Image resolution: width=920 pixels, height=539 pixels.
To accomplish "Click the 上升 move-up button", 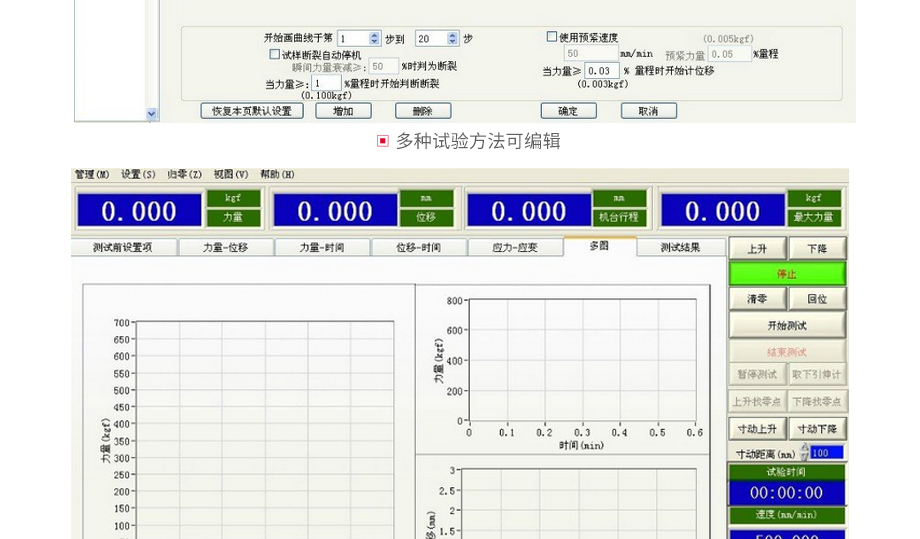I will point(757,248).
